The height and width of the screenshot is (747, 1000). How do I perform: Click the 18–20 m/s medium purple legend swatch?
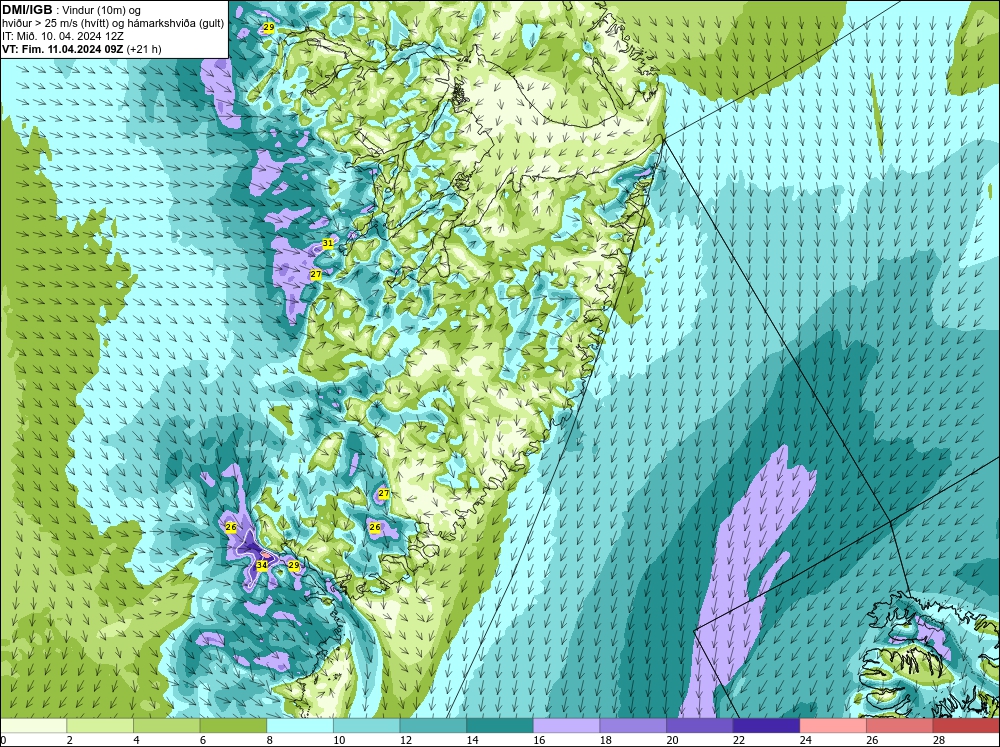click(x=633, y=726)
